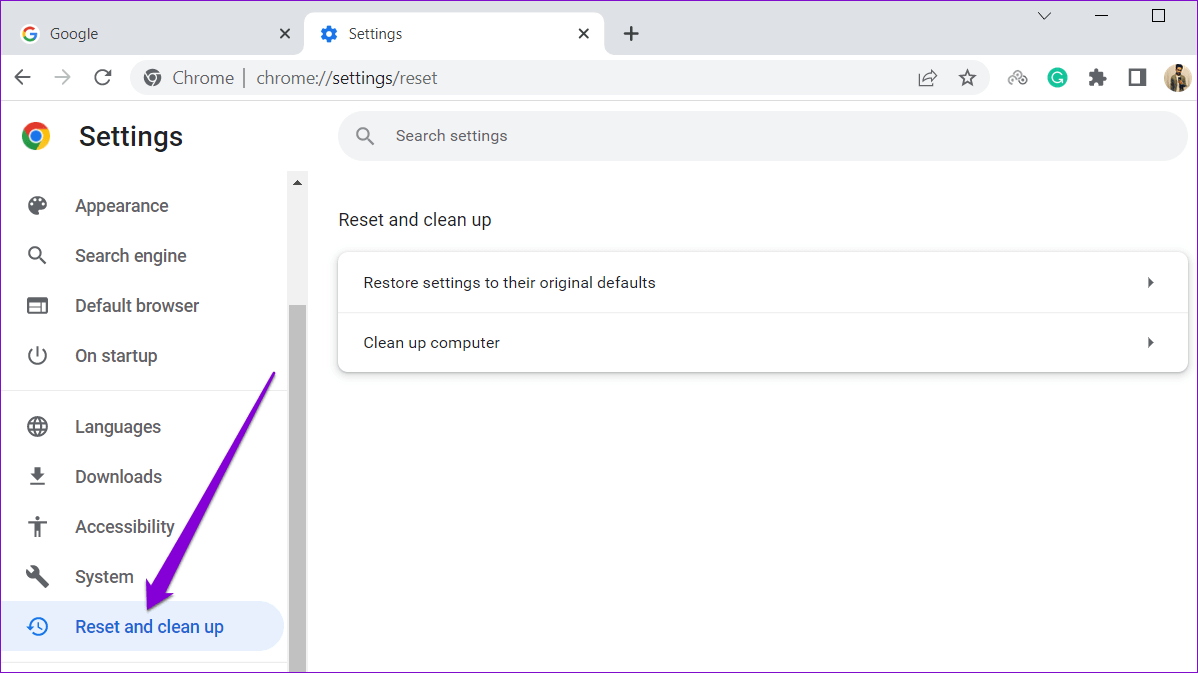Click the Accessibility person icon
This screenshot has width=1198, height=673.
coord(37,526)
